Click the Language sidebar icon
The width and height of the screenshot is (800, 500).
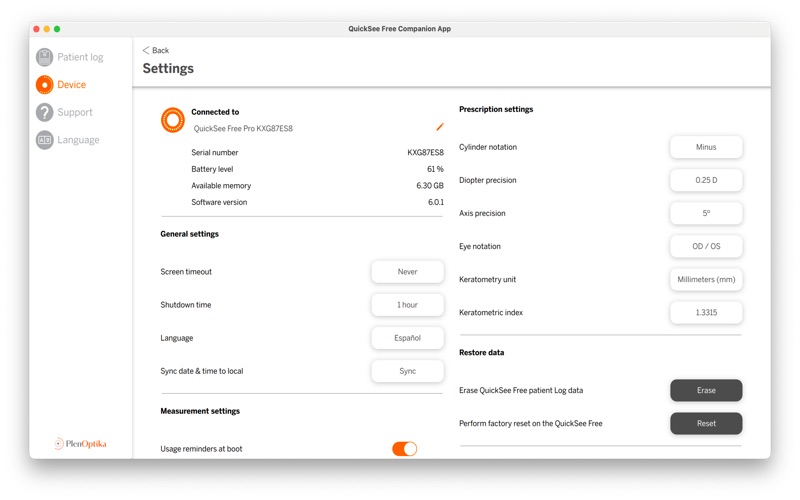(44, 140)
